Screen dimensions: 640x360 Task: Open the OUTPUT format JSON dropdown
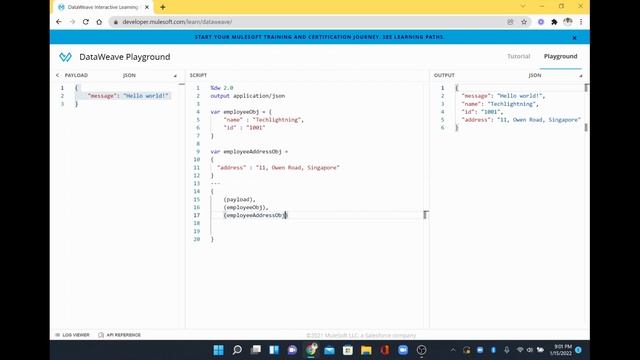pos(556,75)
